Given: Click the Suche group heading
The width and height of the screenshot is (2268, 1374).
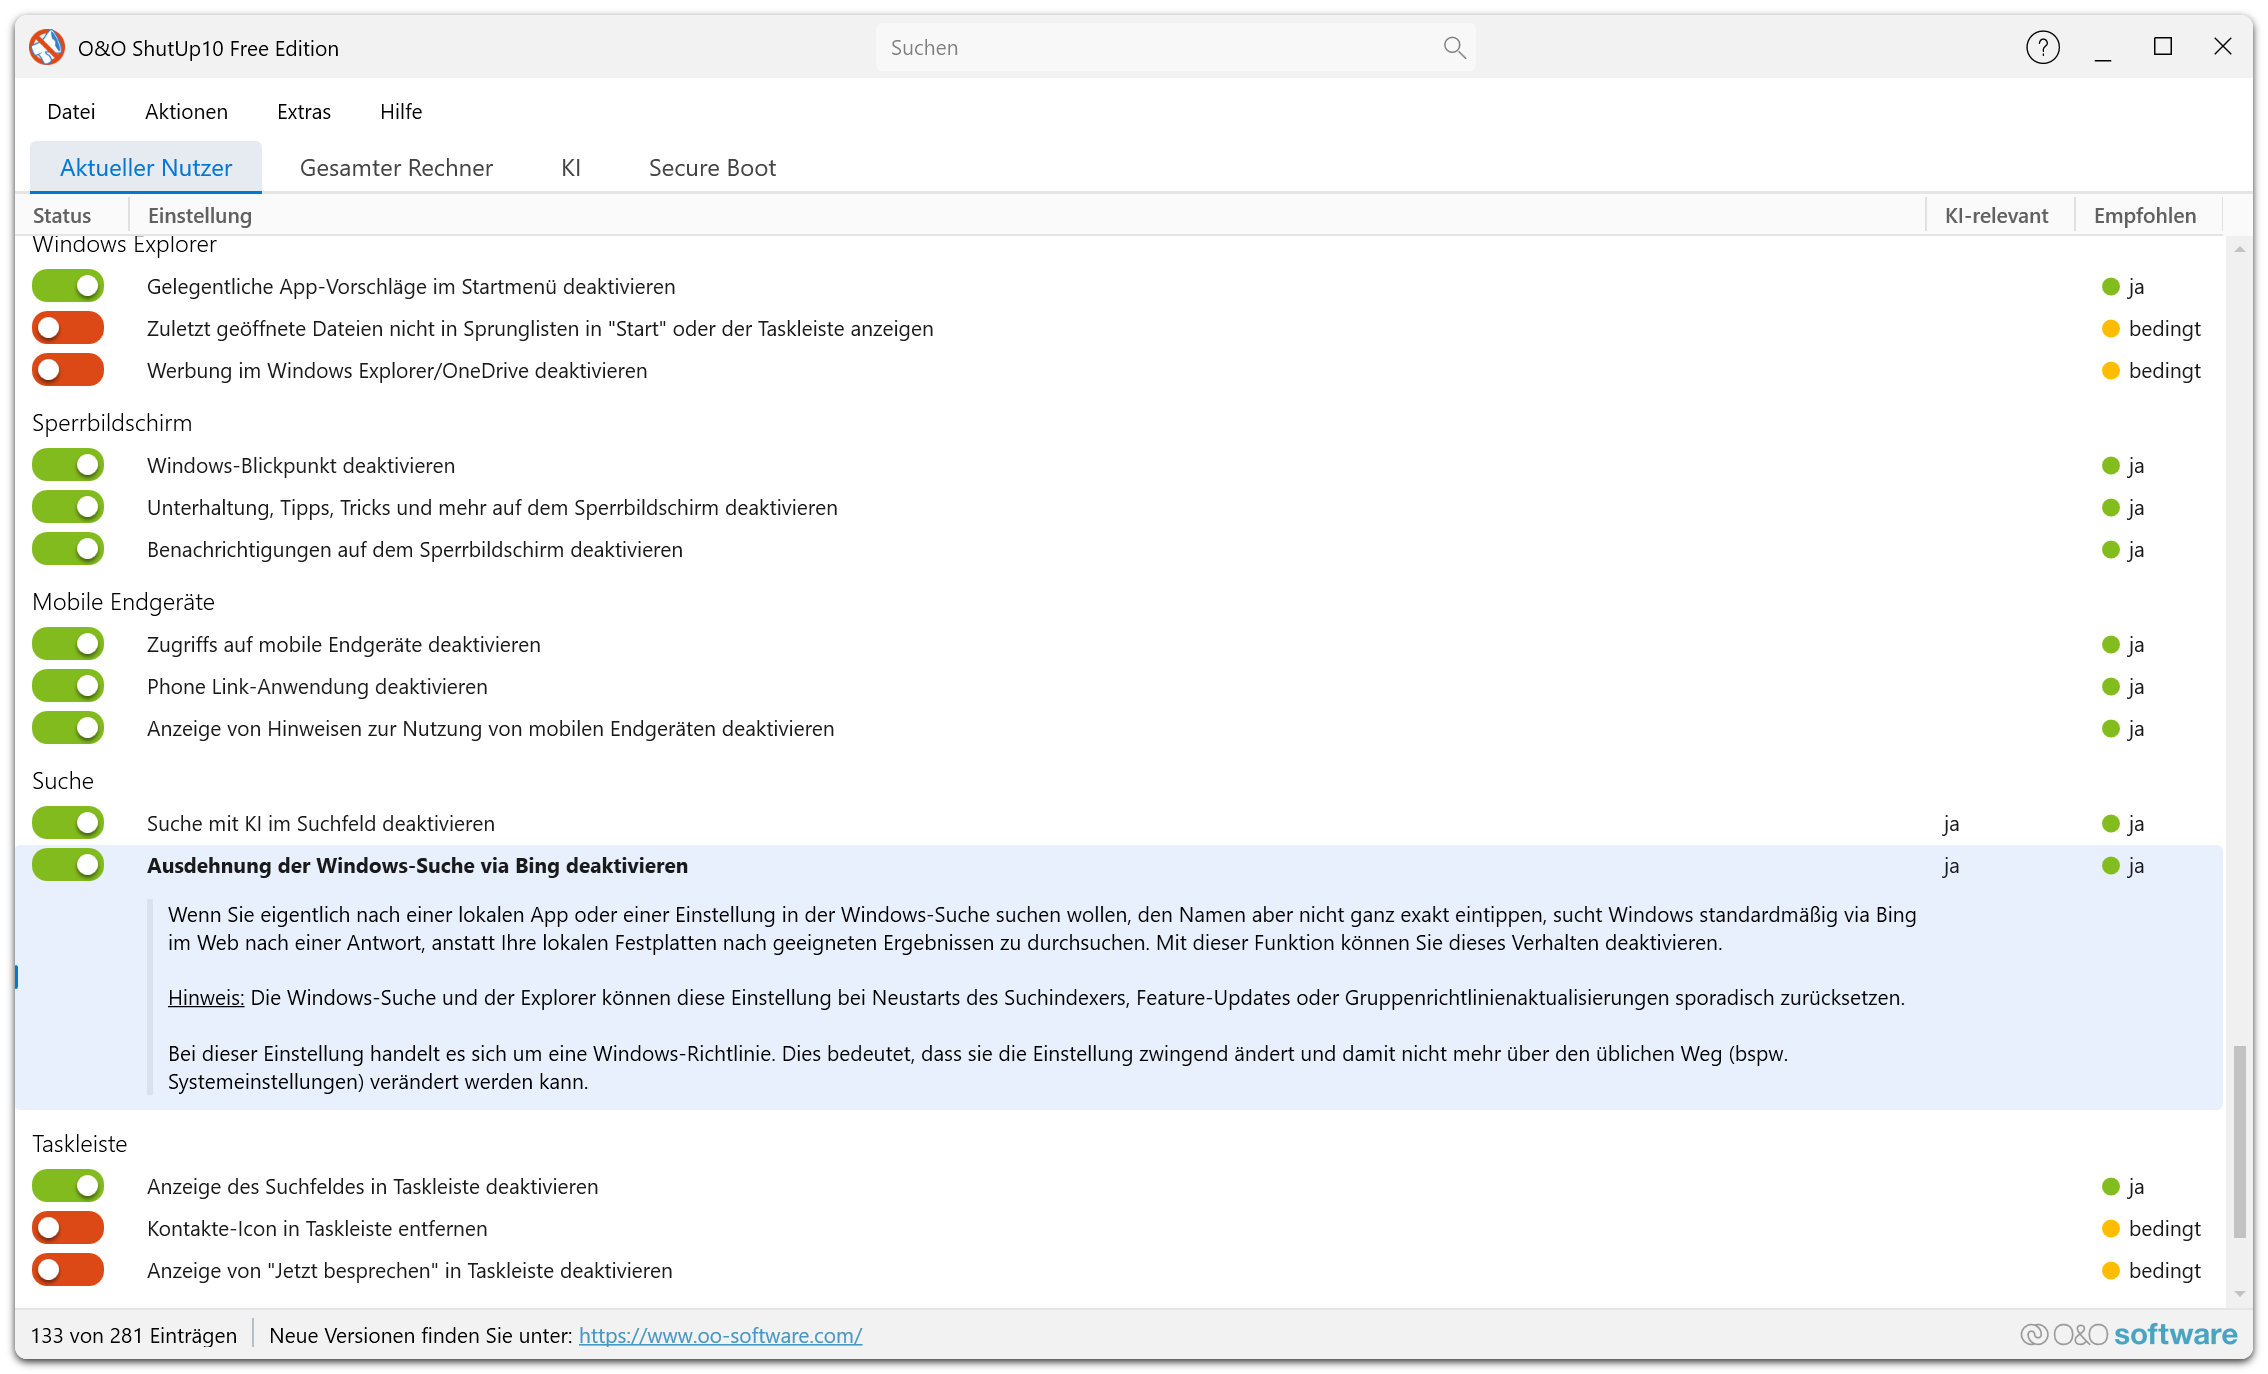Looking at the screenshot, I should (x=63, y=781).
